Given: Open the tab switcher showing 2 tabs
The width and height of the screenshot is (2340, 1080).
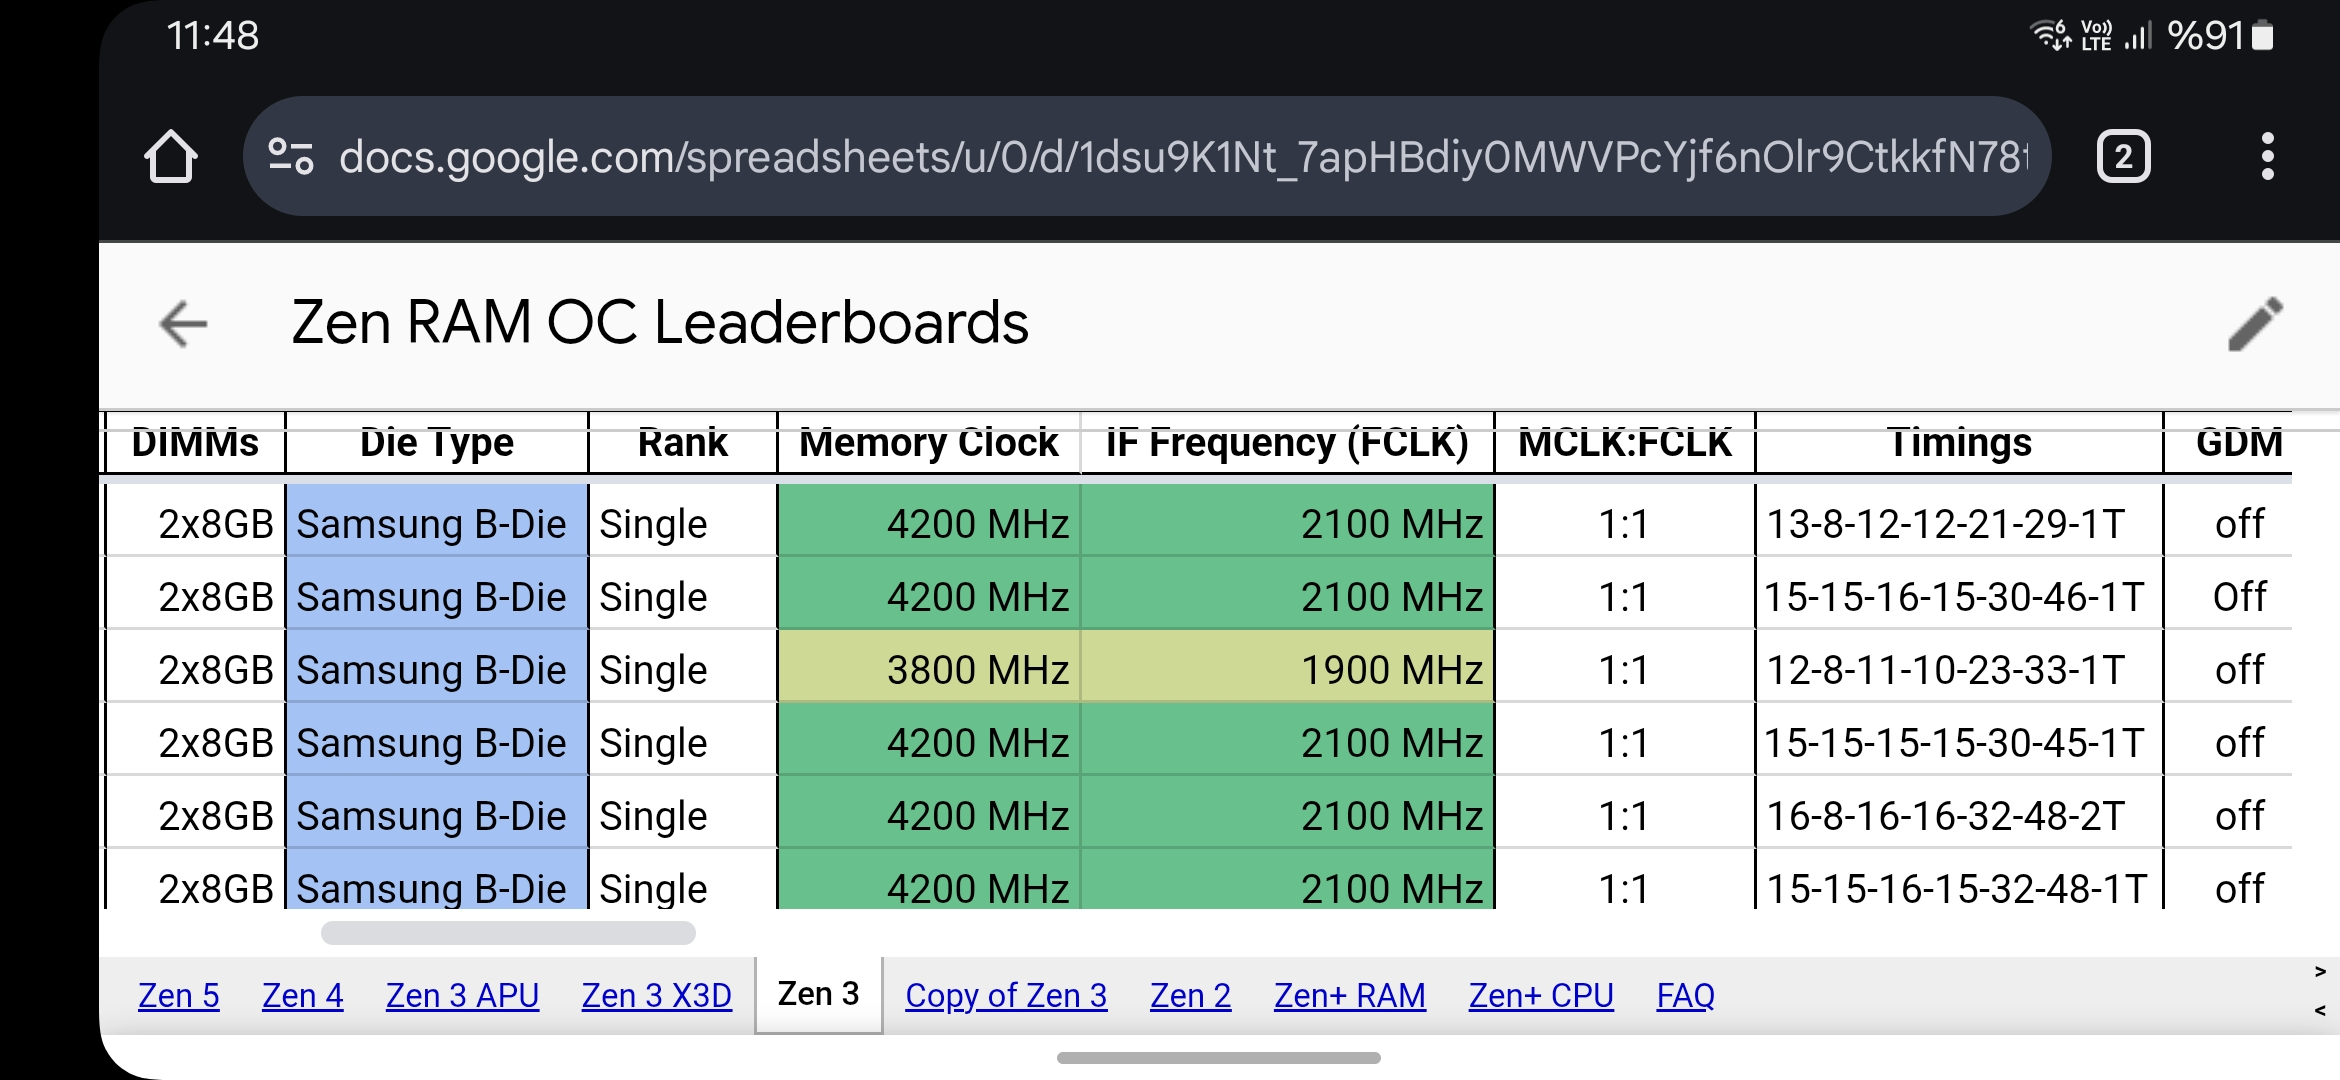Looking at the screenshot, I should pos(2123,156).
